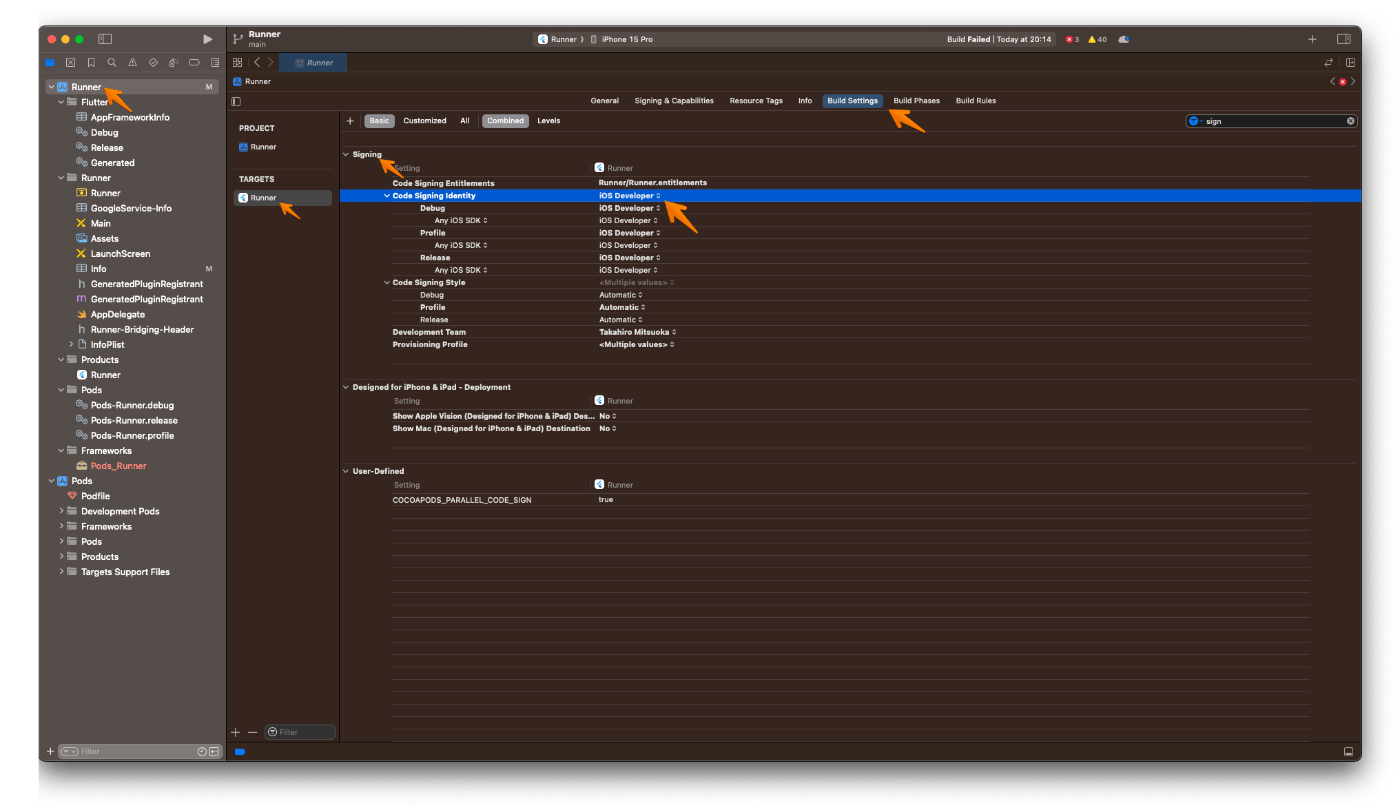Viewport: 1400px width, 812px height.
Task: Open the Test navigator diamond icon
Action: (x=153, y=62)
